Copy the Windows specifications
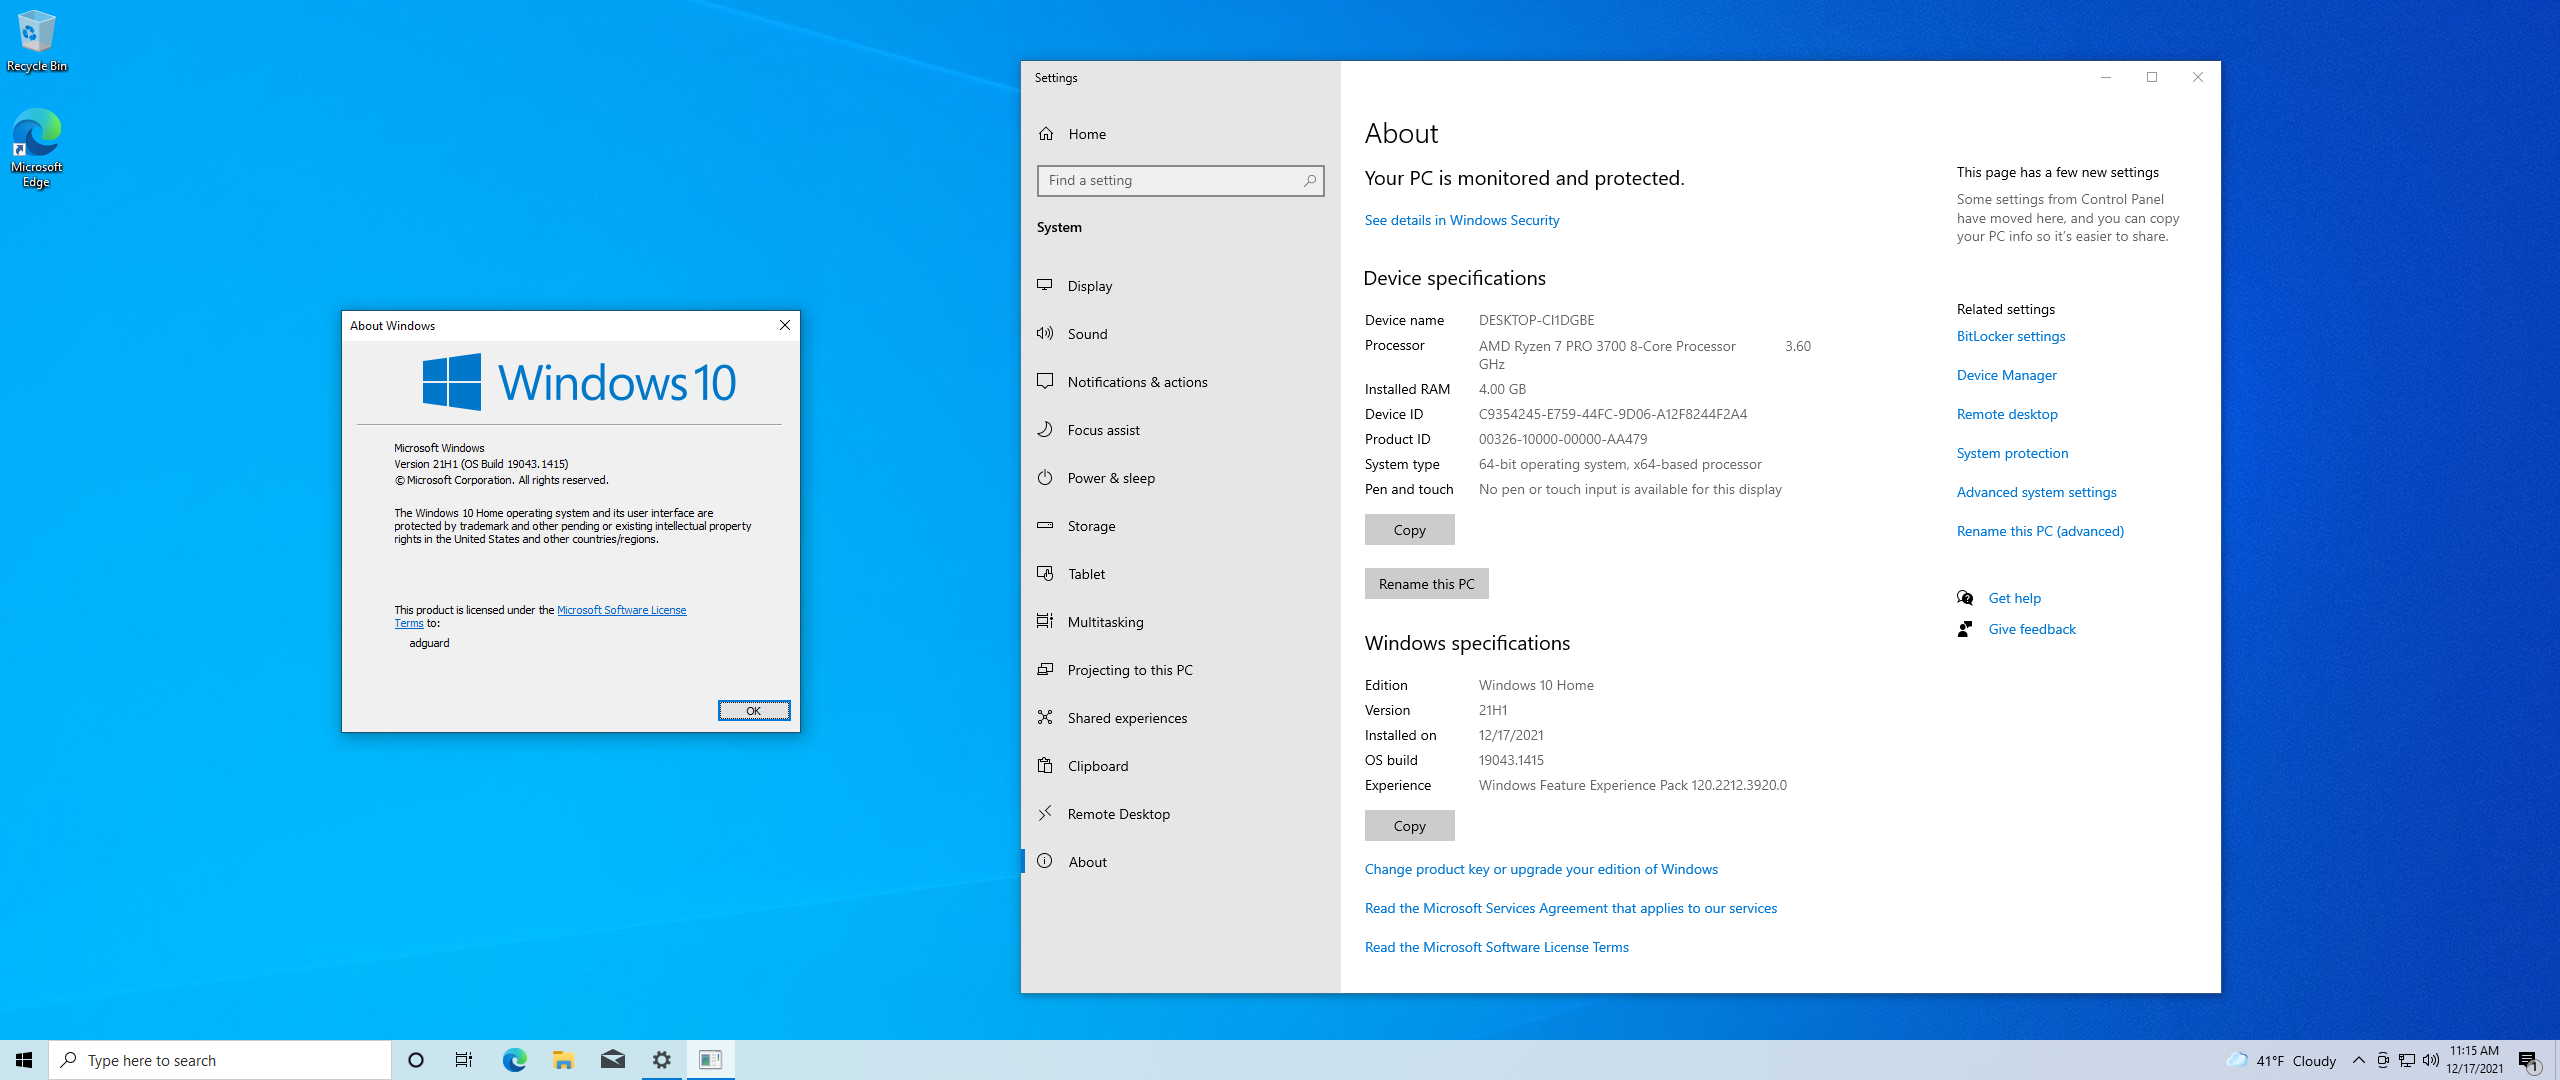The width and height of the screenshot is (2560, 1080). pos(1409,826)
